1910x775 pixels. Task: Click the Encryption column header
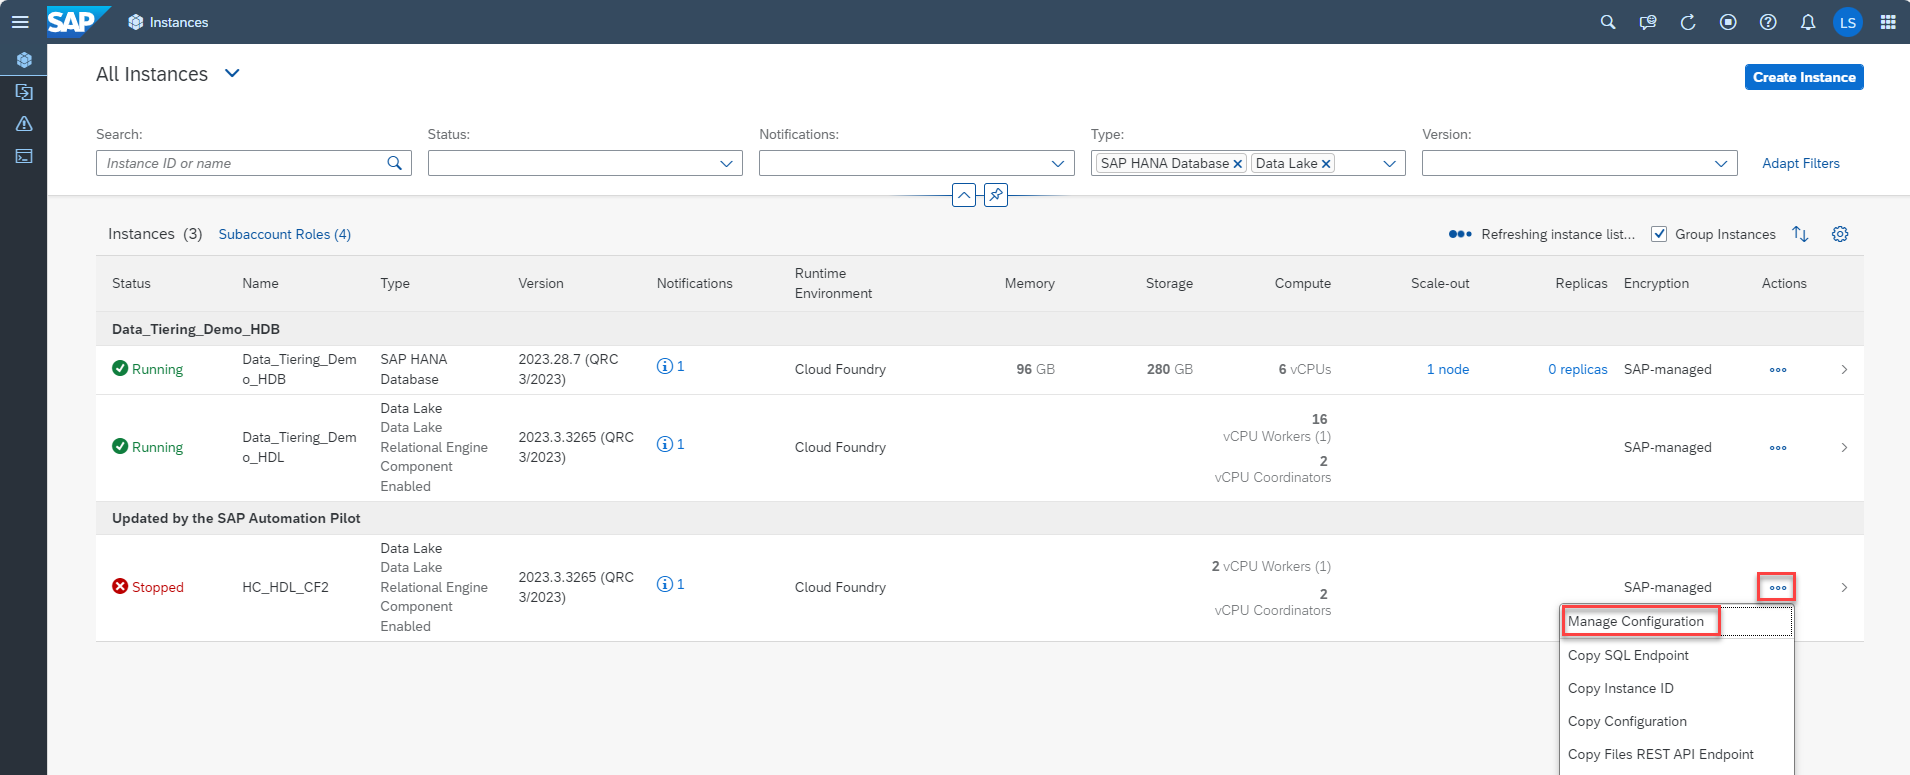point(1656,283)
